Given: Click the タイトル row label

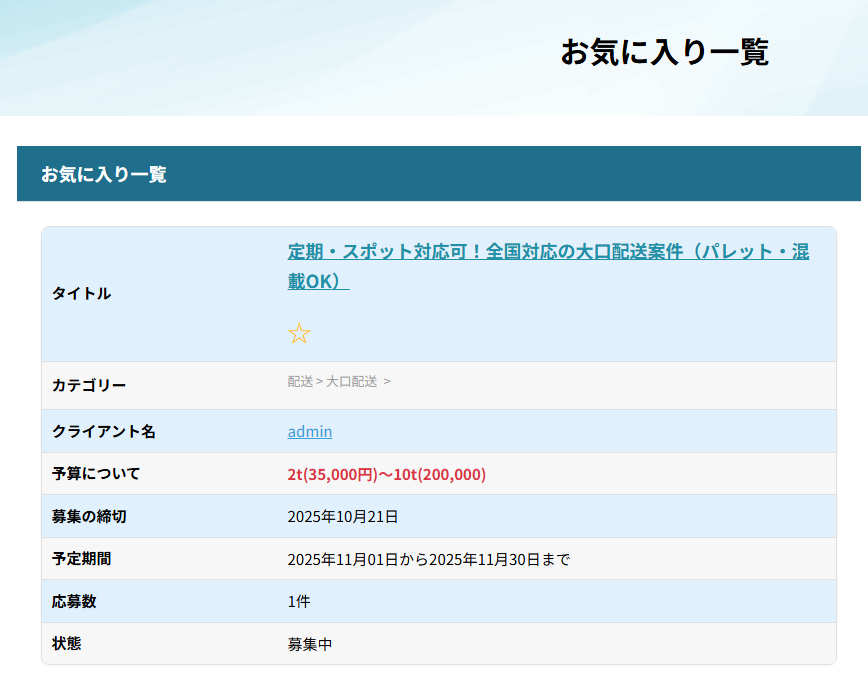Looking at the screenshot, I should point(81,294).
